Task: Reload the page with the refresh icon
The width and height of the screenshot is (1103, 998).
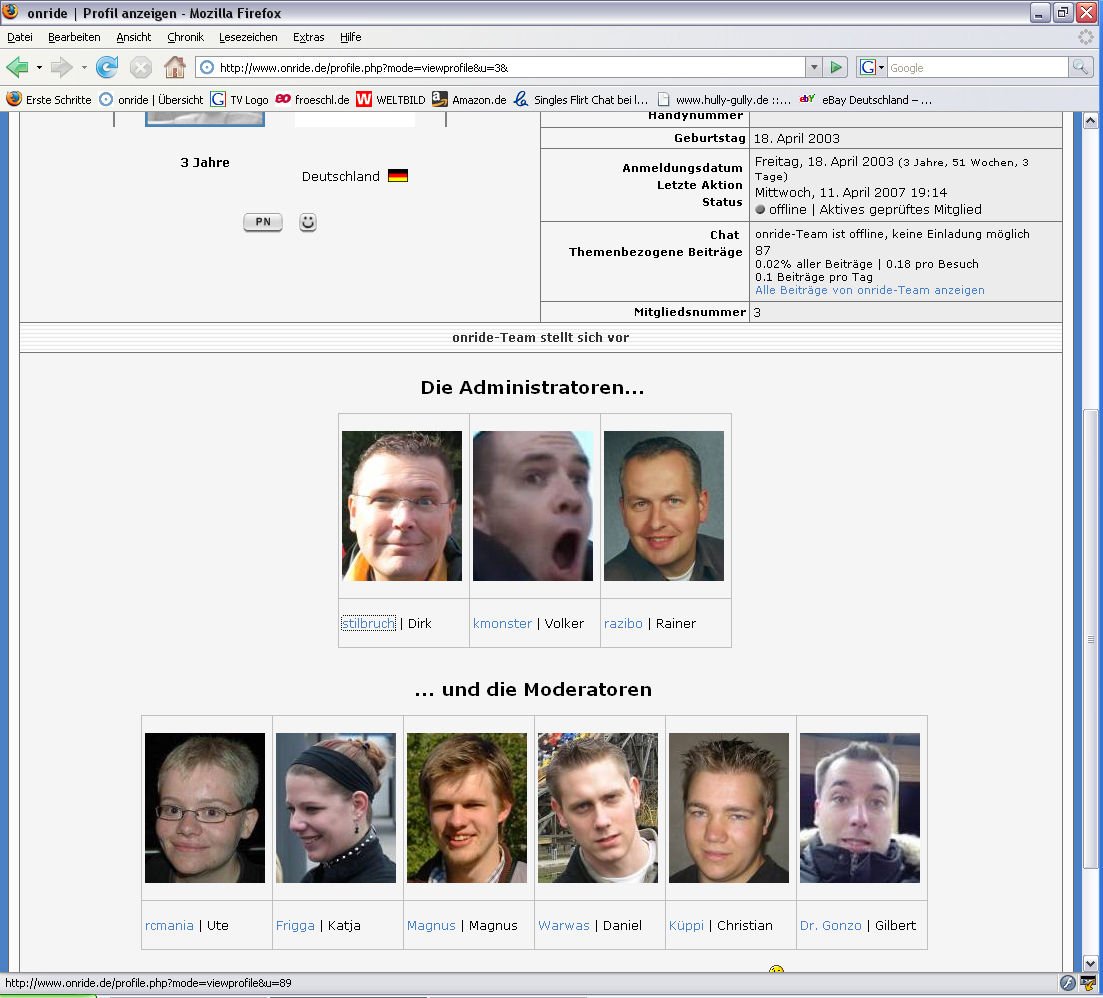Action: click(x=107, y=68)
